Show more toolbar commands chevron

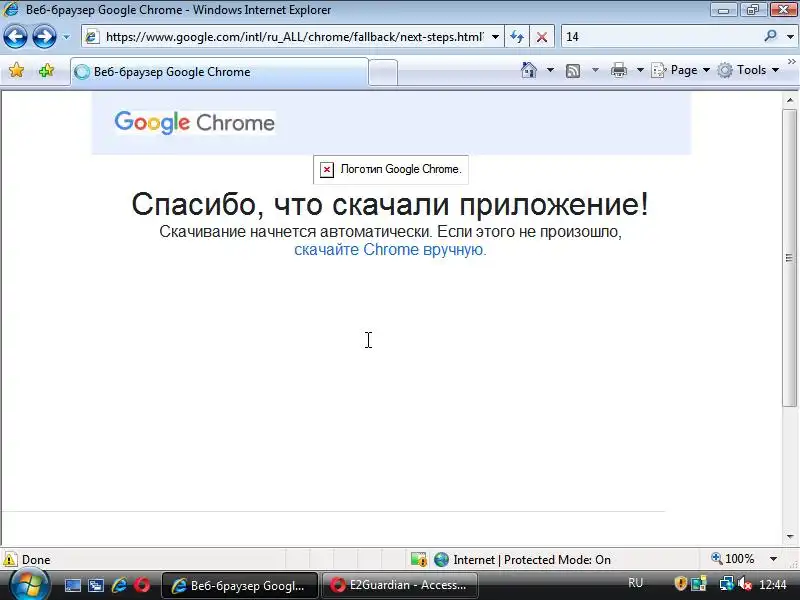(x=792, y=62)
